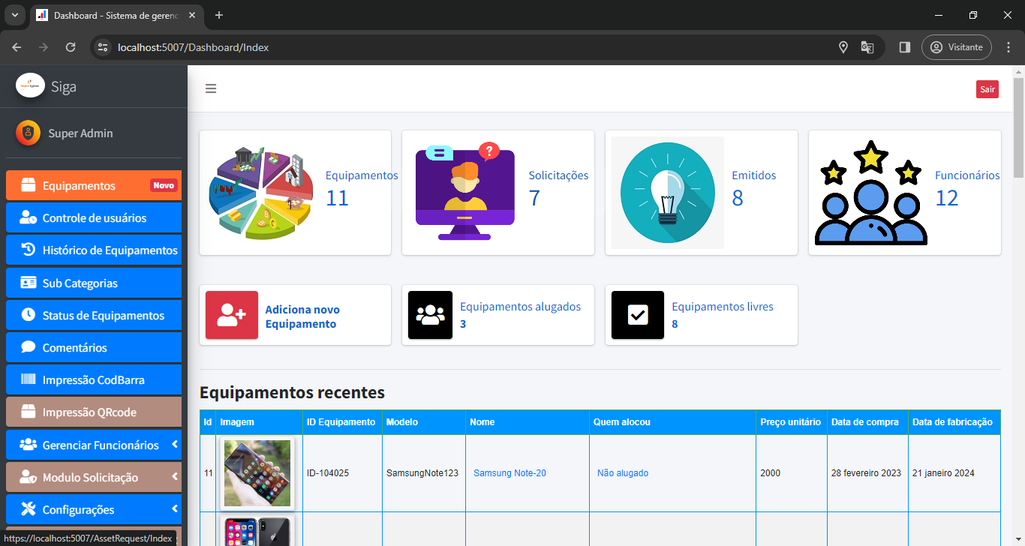Viewport: 1025px width, 546px height.
Task: Click the pie chart Equipamentos image
Action: (x=262, y=192)
